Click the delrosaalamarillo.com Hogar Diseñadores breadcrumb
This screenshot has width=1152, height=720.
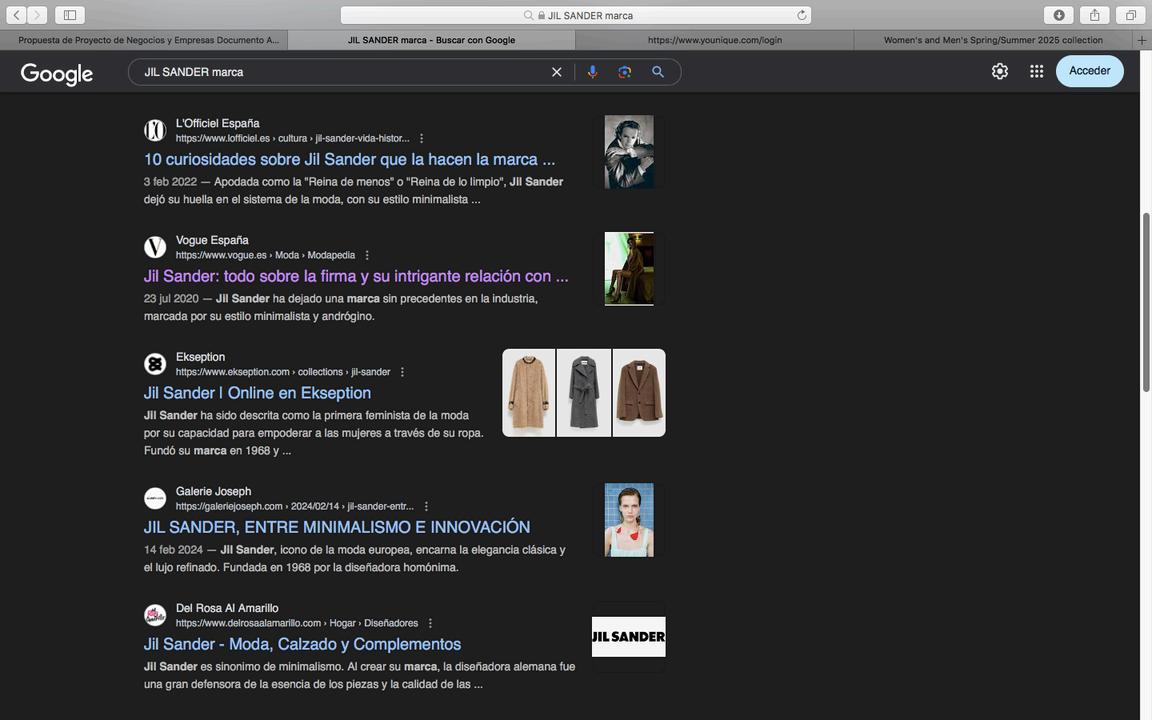[x=297, y=624]
